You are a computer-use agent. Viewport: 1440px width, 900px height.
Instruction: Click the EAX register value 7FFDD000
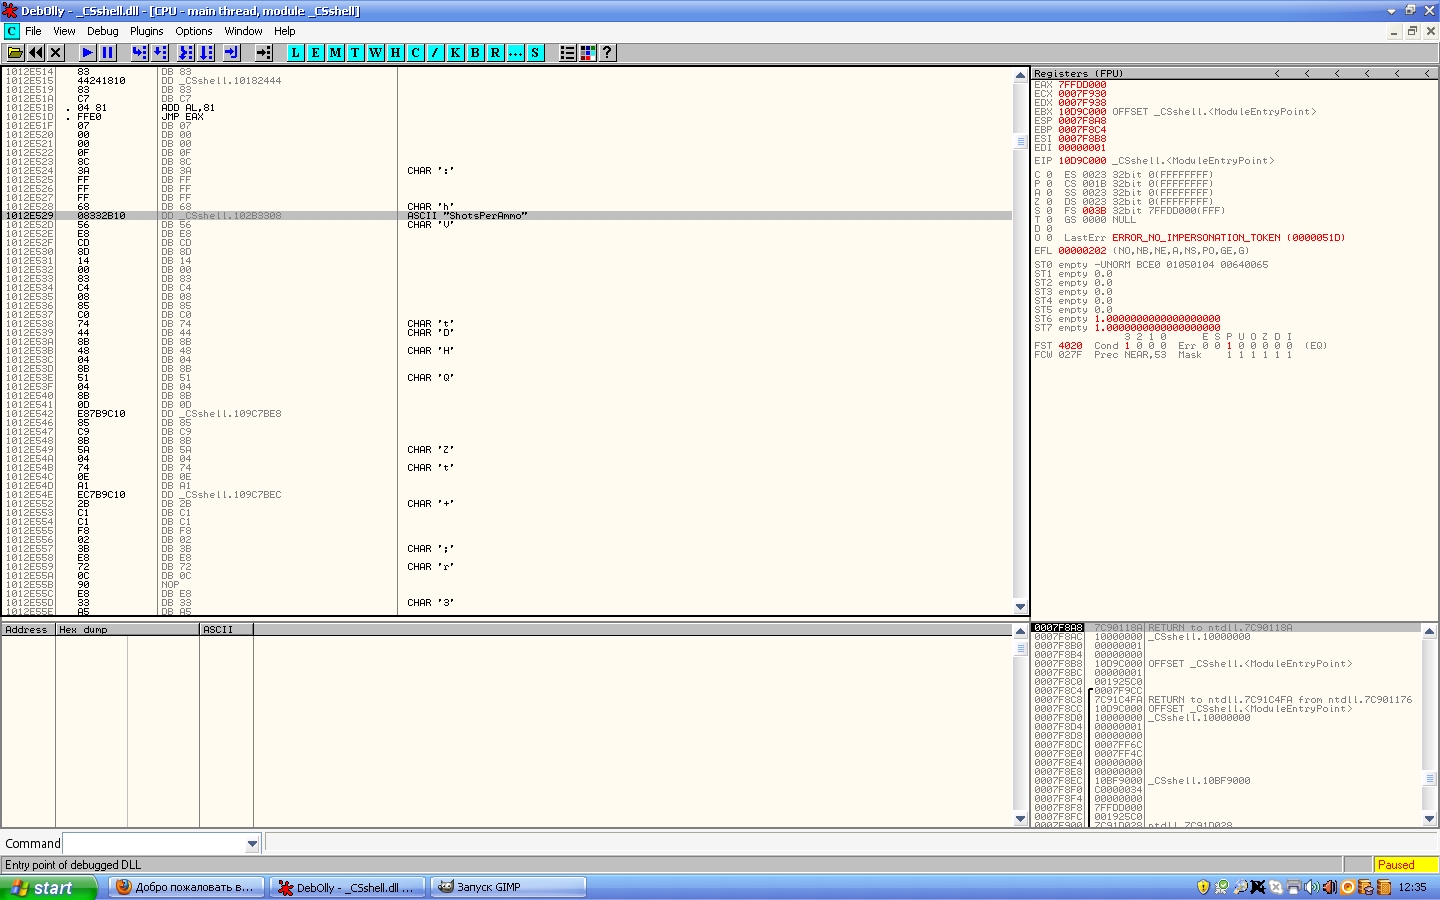[x=1082, y=85]
